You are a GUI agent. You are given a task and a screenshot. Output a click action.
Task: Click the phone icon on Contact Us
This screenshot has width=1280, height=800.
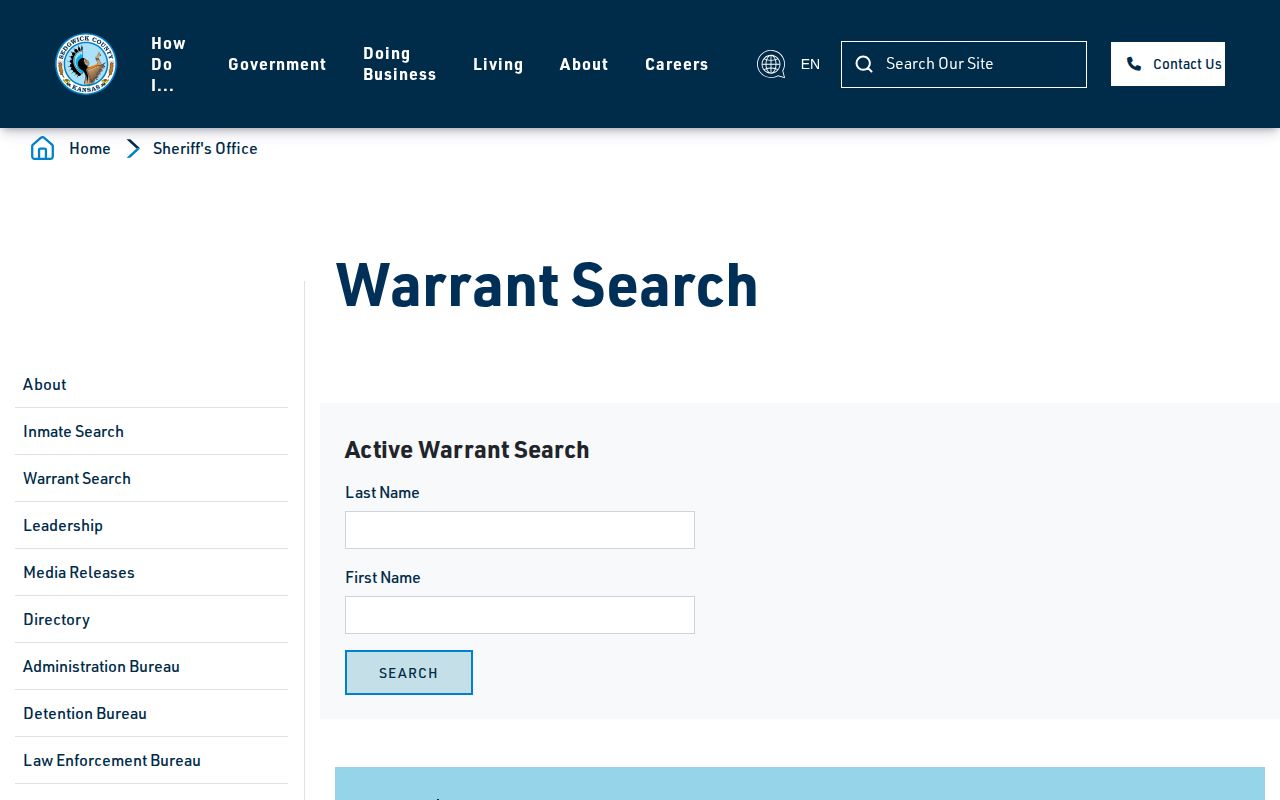click(x=1134, y=64)
